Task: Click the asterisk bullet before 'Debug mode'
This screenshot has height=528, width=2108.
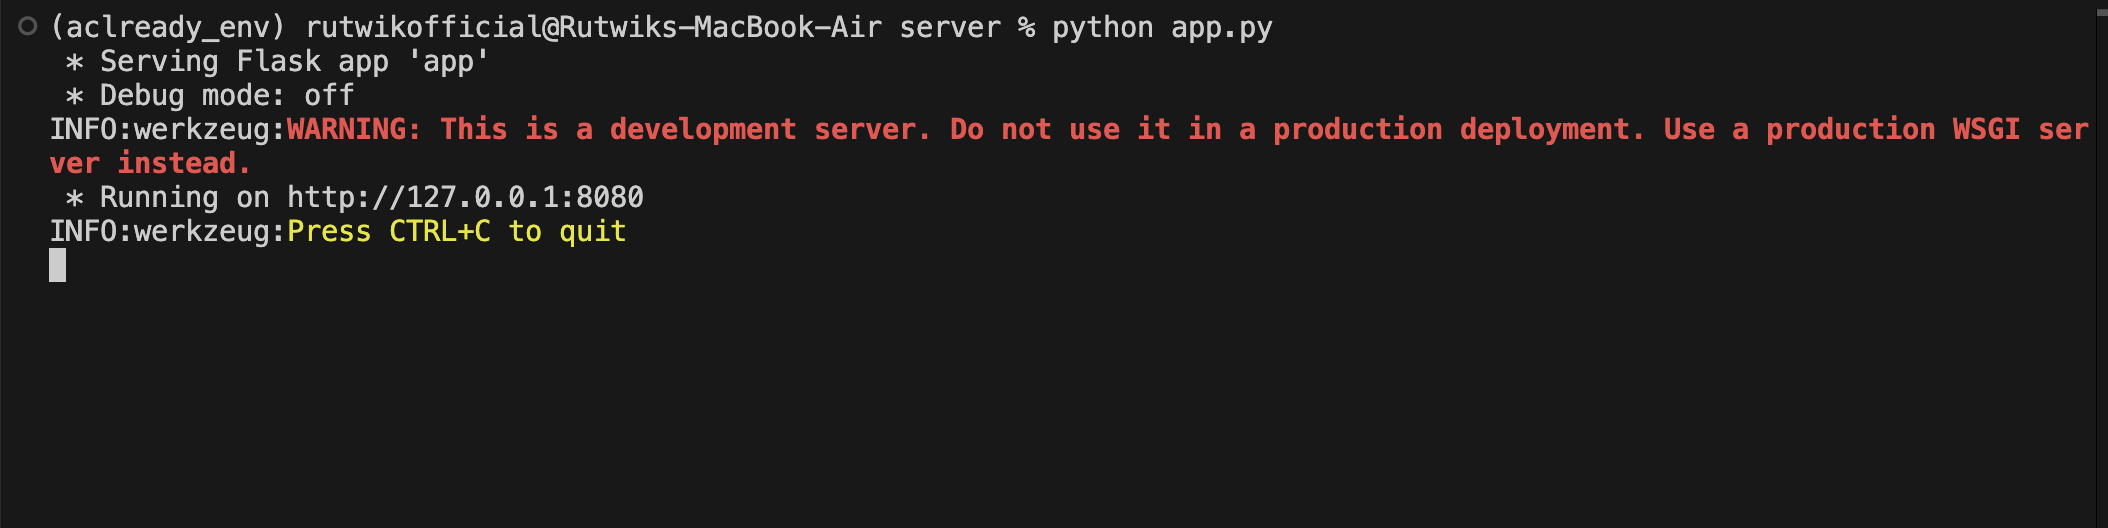Action: [74, 96]
